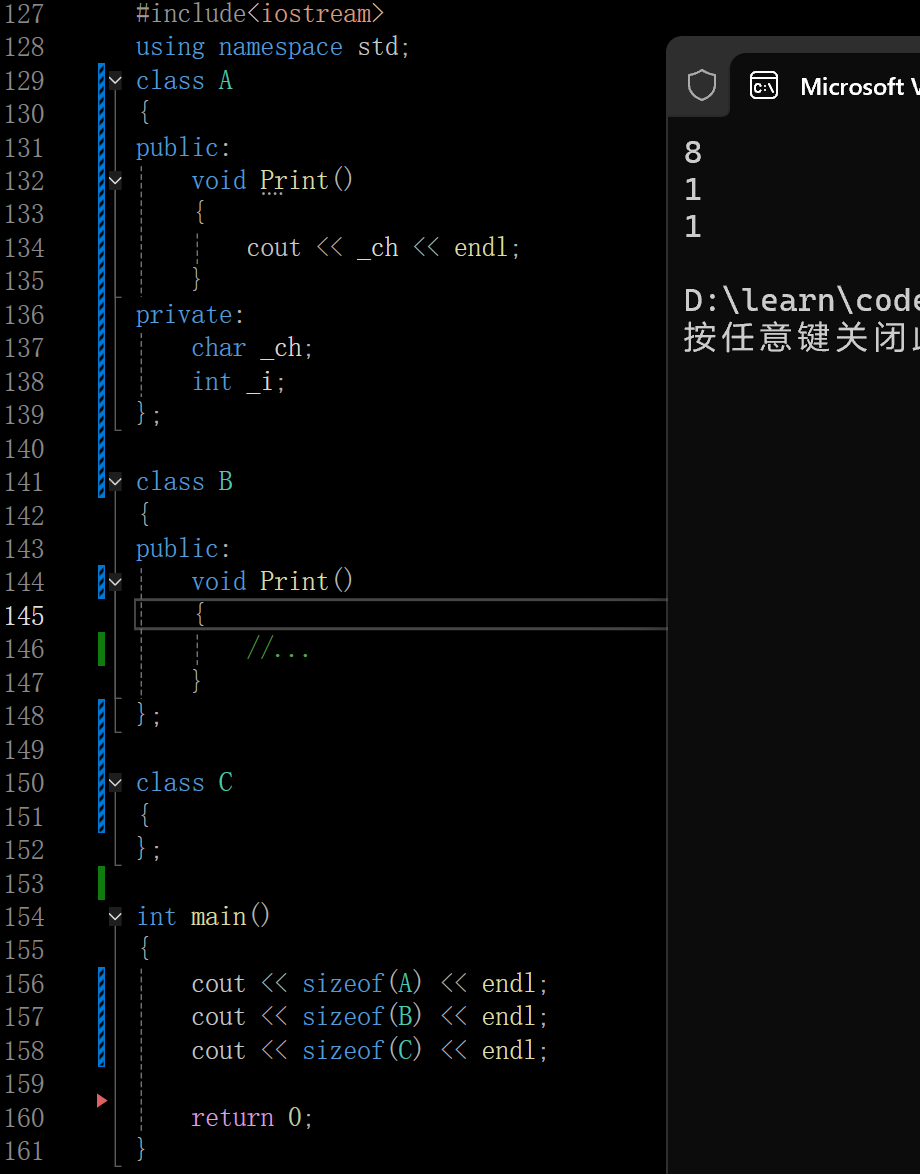The width and height of the screenshot is (920, 1174).
Task: Click 'int main()' function signature
Action: (203, 916)
